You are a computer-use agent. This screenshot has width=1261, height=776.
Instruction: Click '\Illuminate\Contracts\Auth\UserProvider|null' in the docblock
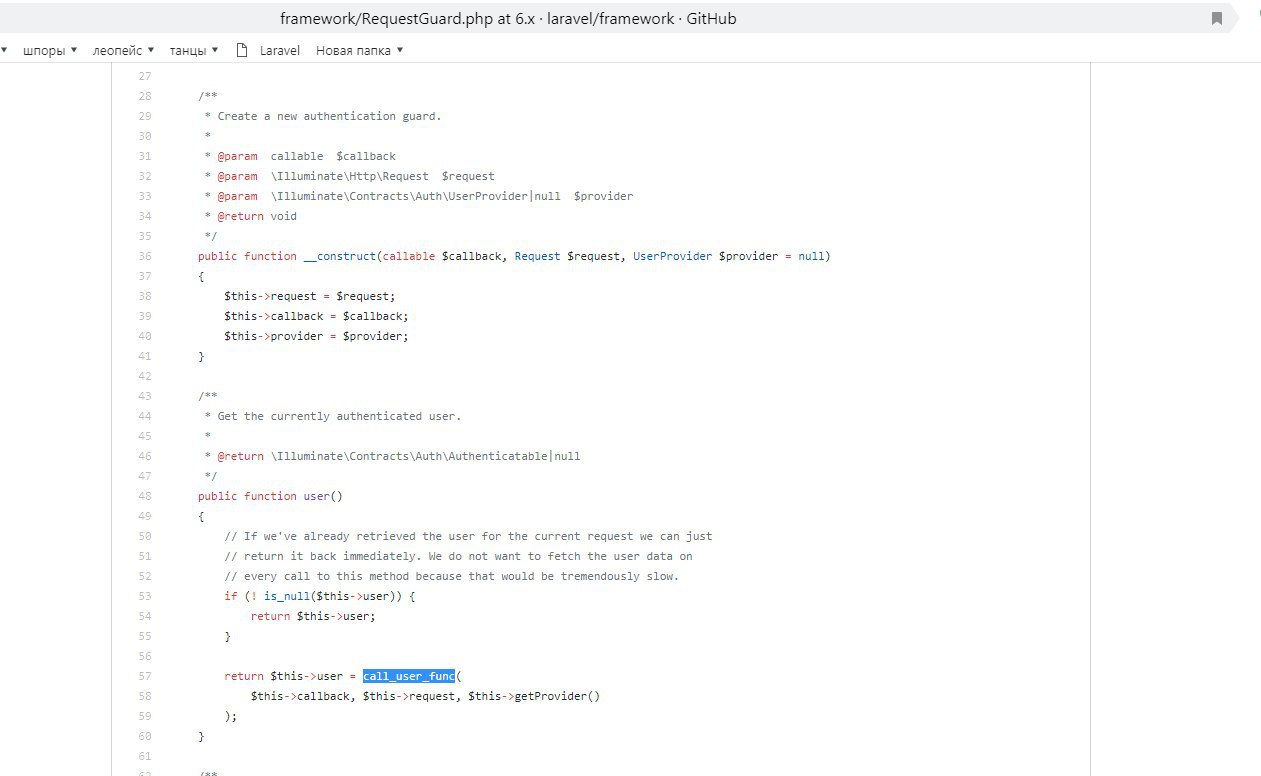[x=415, y=196]
